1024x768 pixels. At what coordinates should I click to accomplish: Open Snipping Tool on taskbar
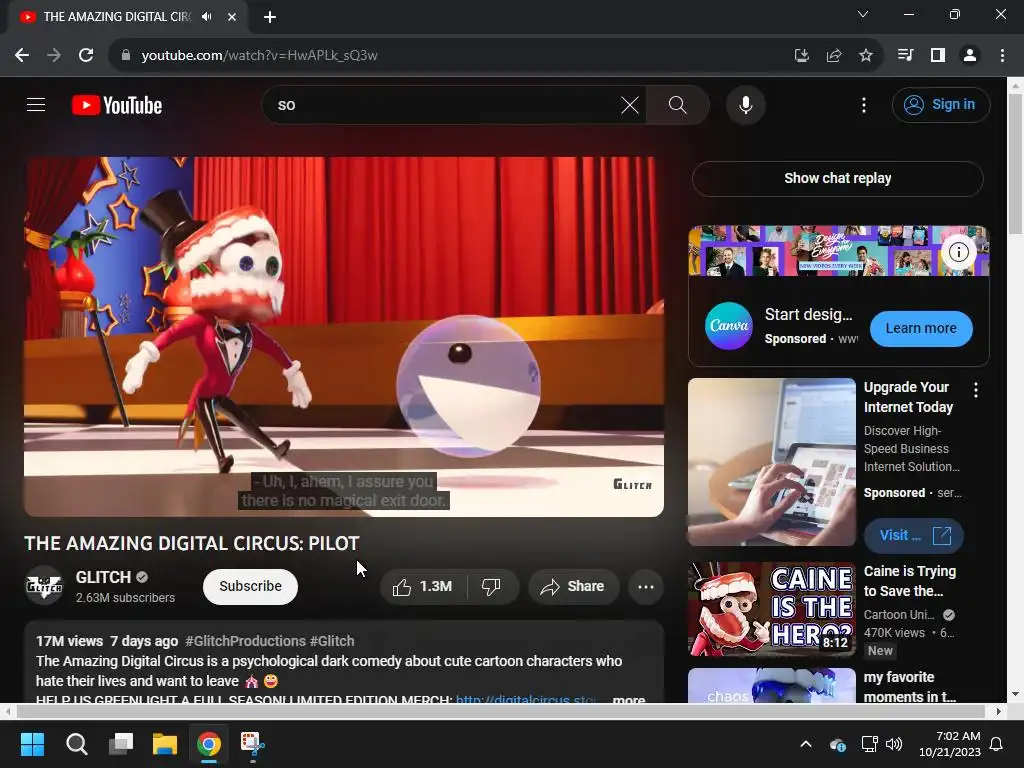coord(253,744)
